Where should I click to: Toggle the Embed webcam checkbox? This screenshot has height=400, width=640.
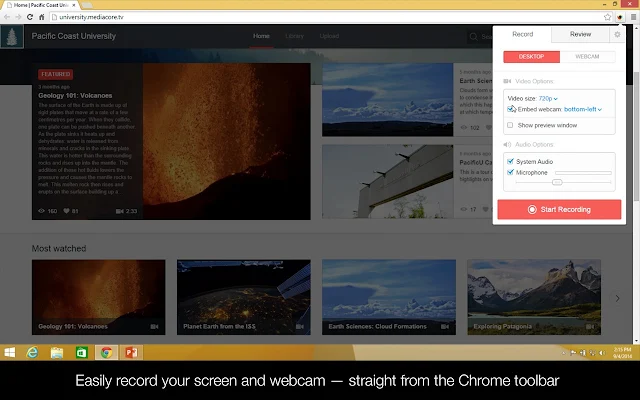(510, 109)
